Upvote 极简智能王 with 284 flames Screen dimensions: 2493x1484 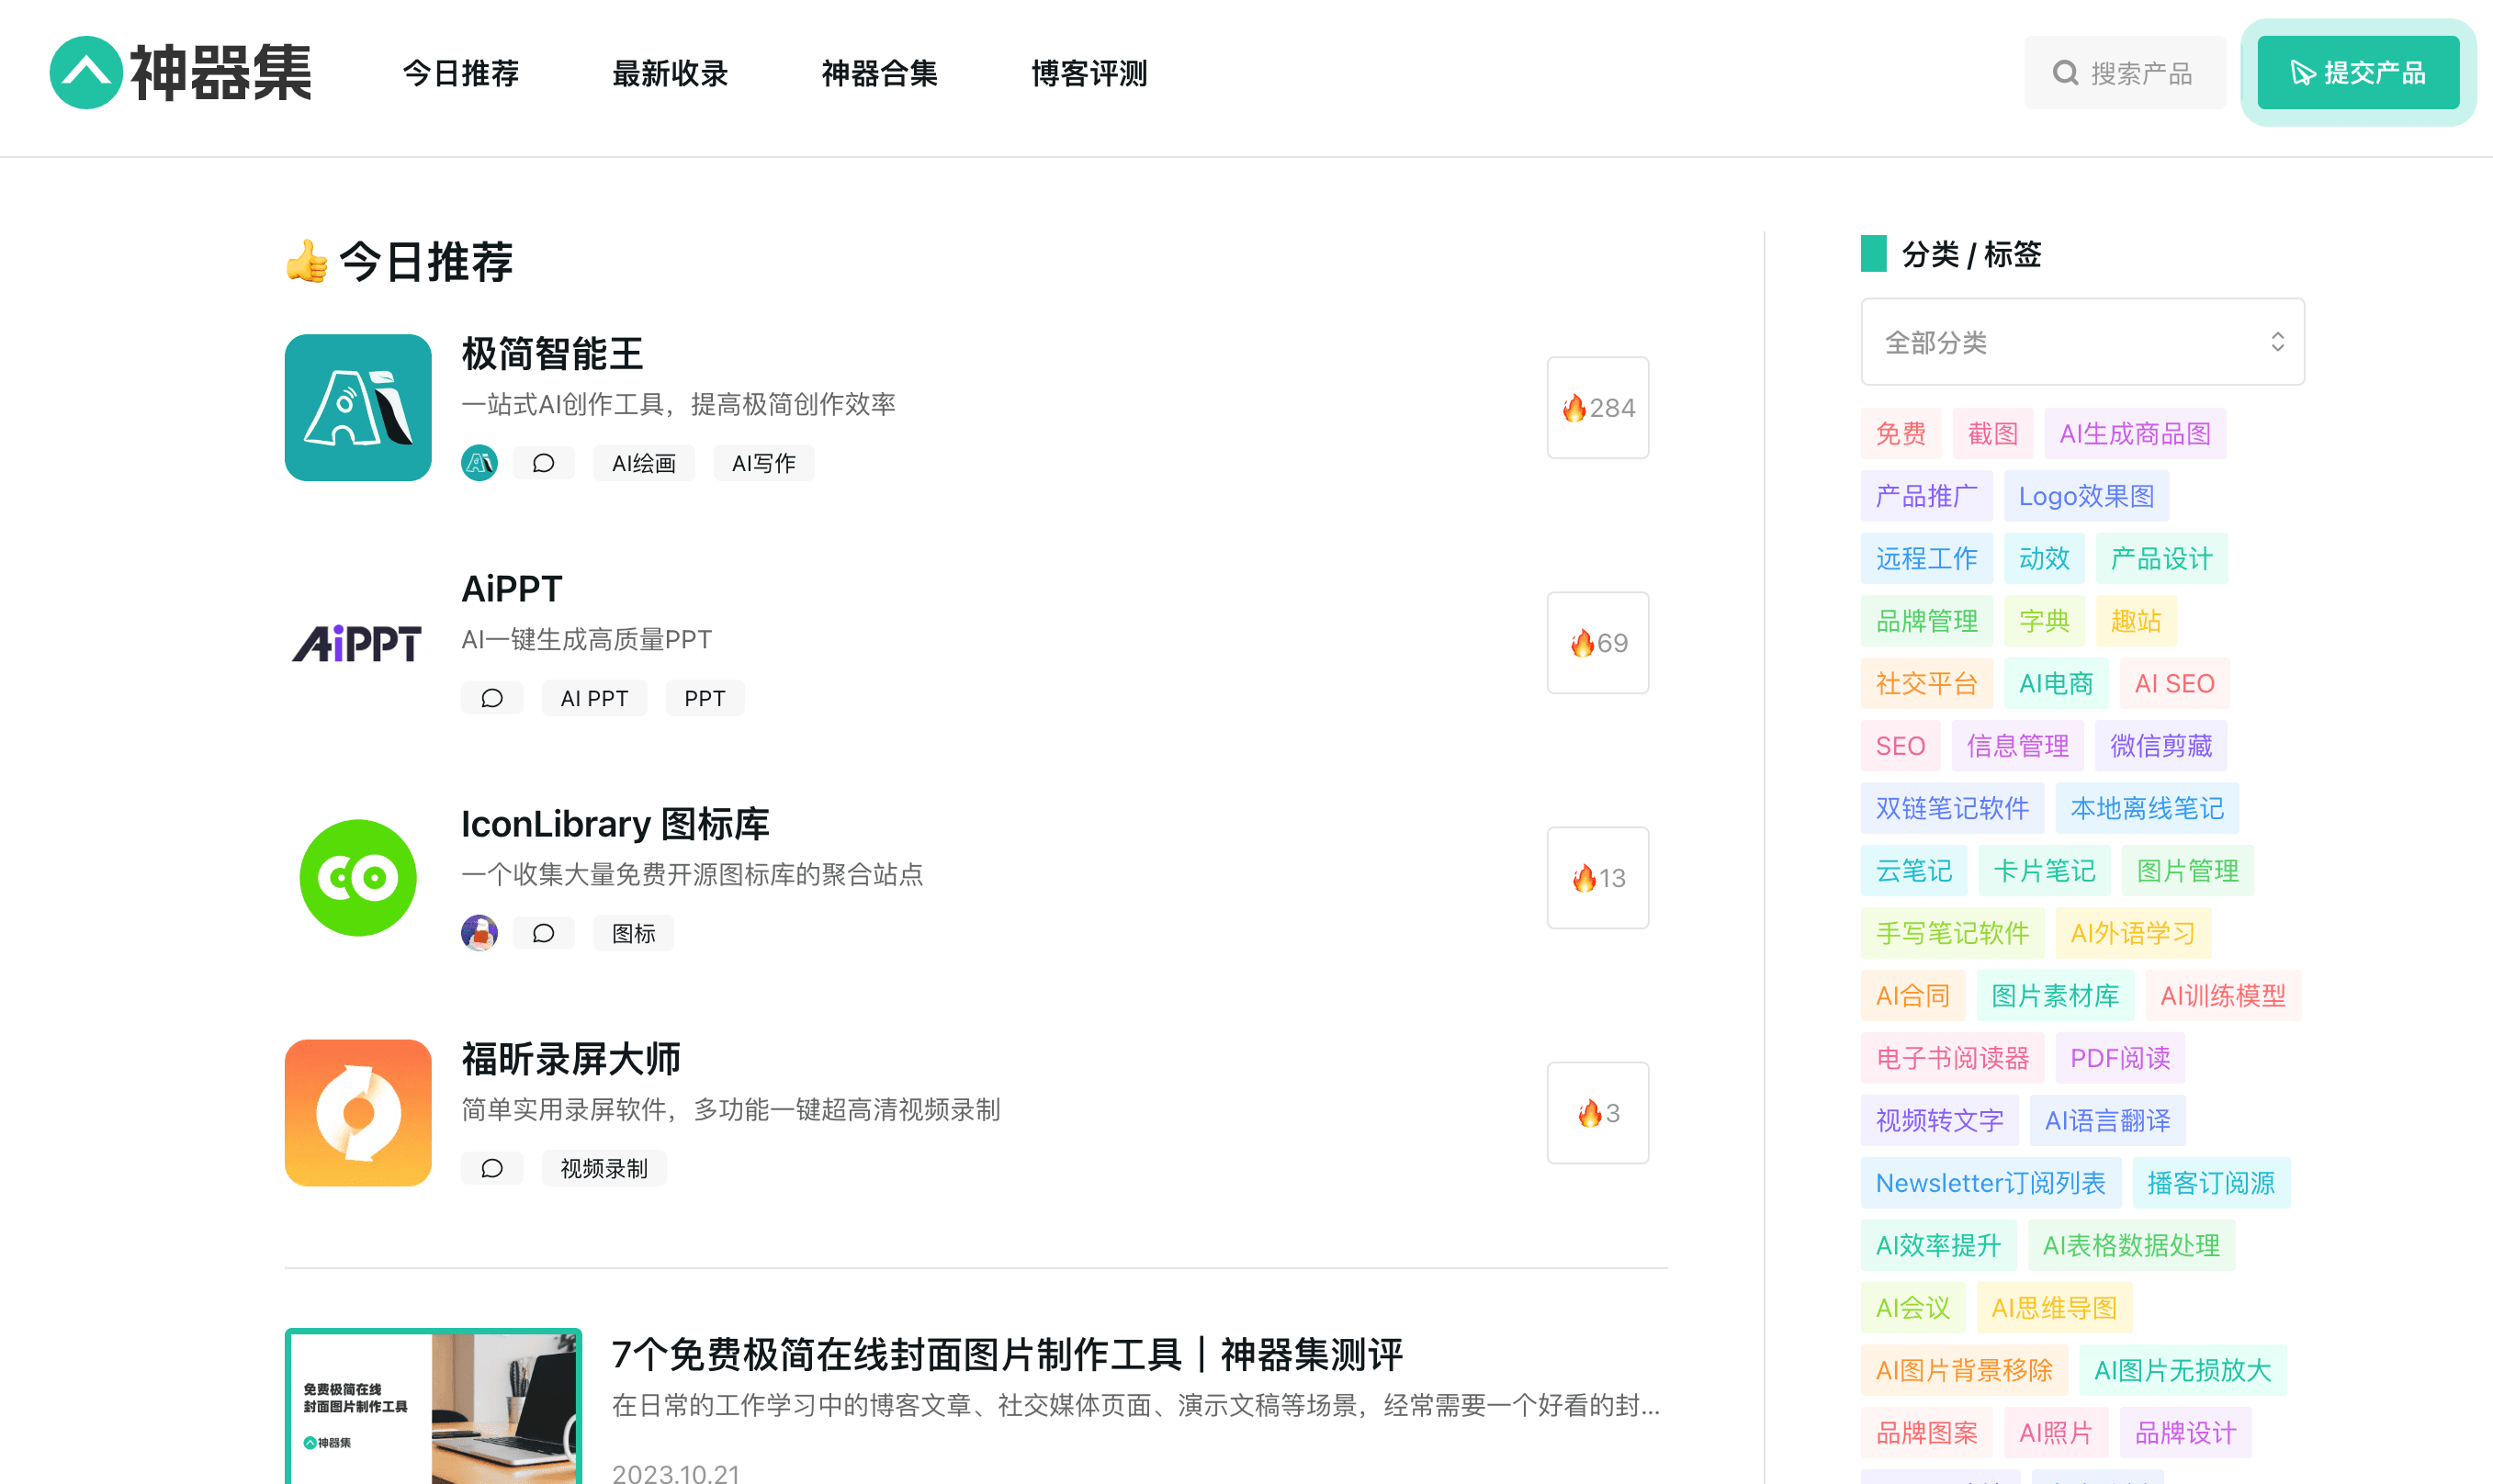coord(1597,408)
